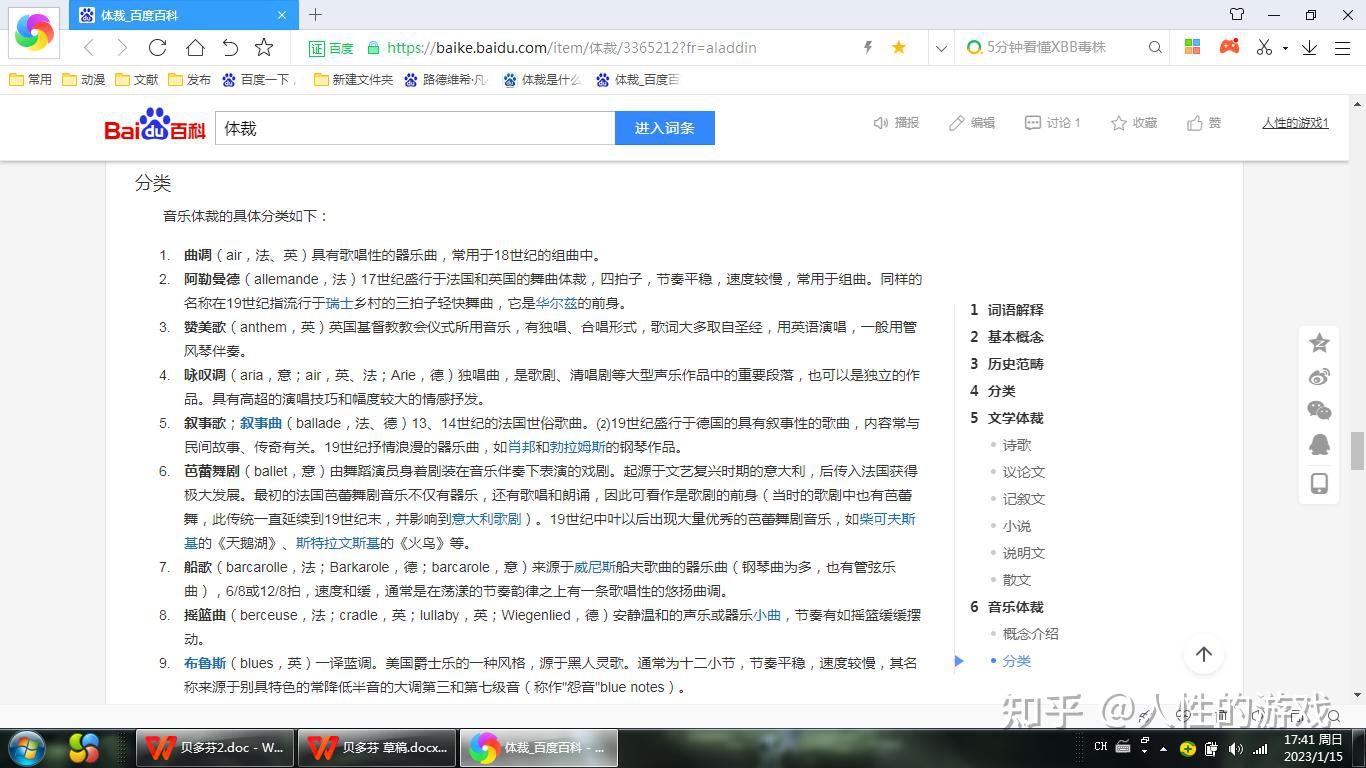1366x768 pixels.
Task: Open the 瑞士 link
Action: click(x=339, y=303)
